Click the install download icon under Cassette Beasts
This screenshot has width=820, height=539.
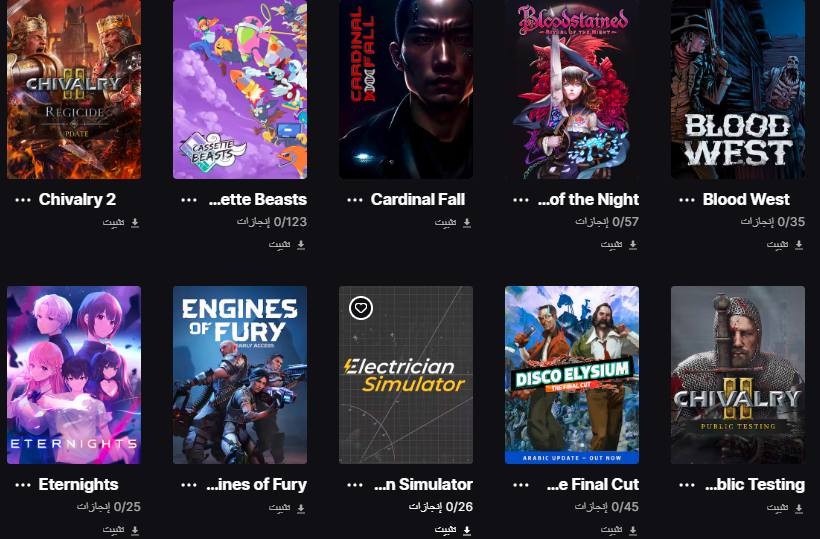[301, 245]
